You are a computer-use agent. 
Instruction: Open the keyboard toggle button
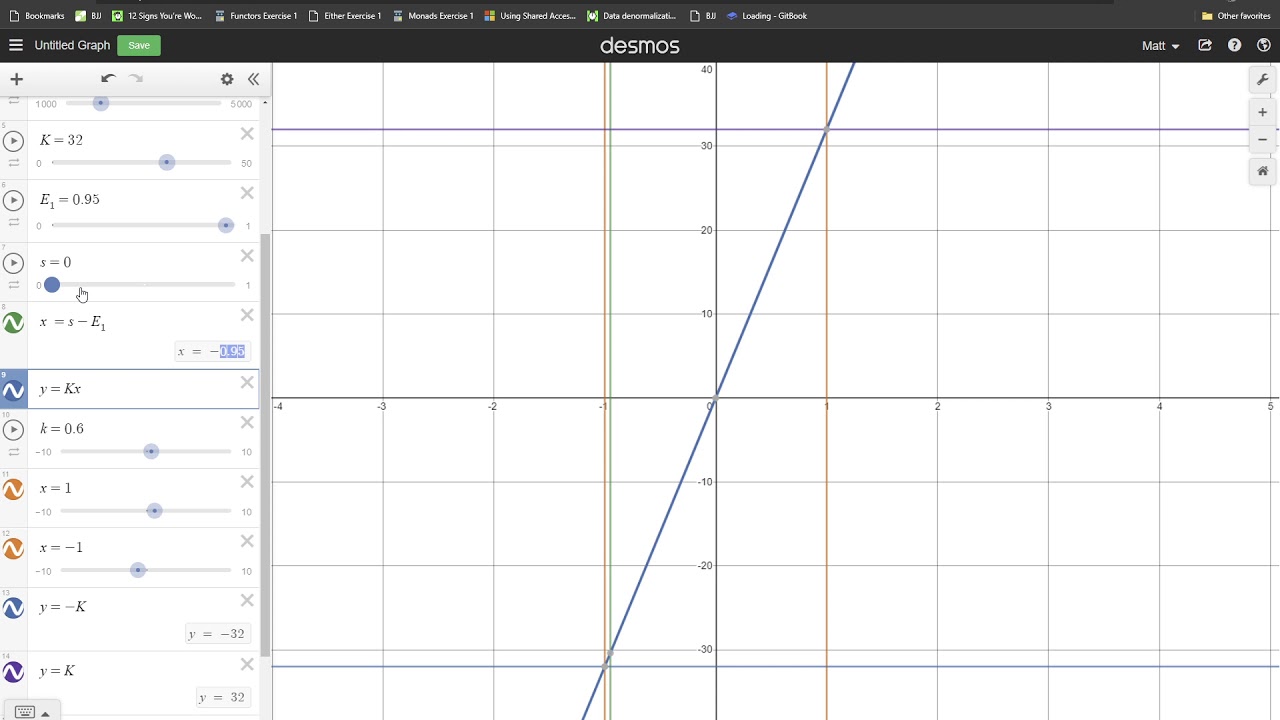pyautogui.click(x=31, y=712)
